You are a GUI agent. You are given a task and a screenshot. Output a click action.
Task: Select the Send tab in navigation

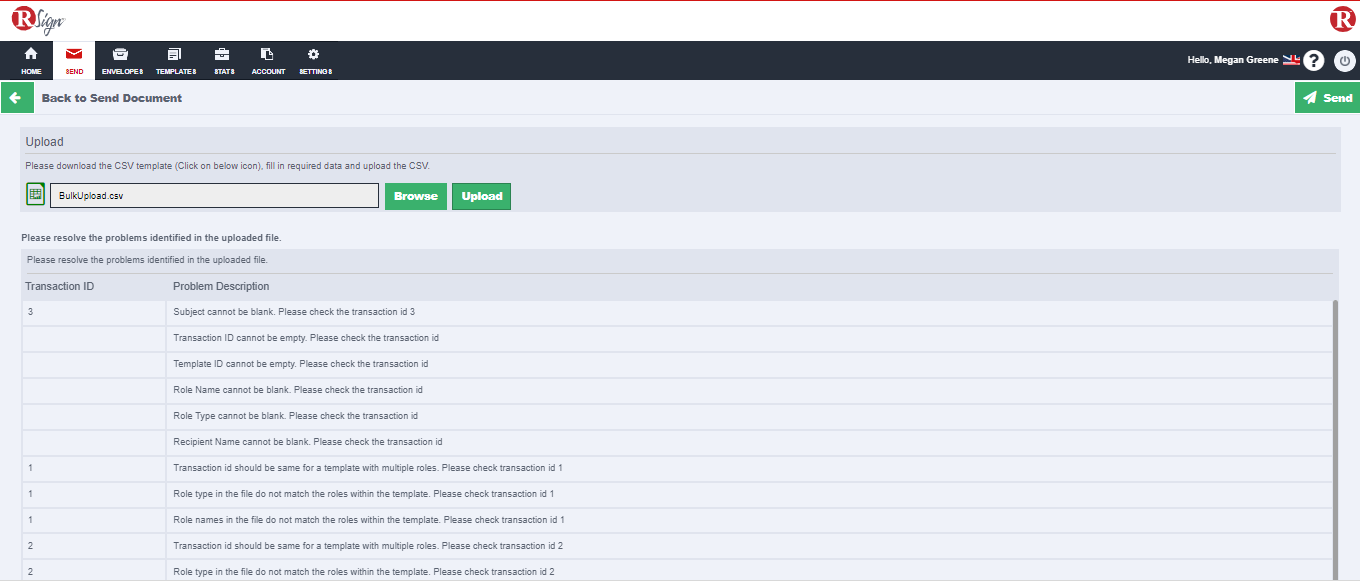click(x=74, y=60)
